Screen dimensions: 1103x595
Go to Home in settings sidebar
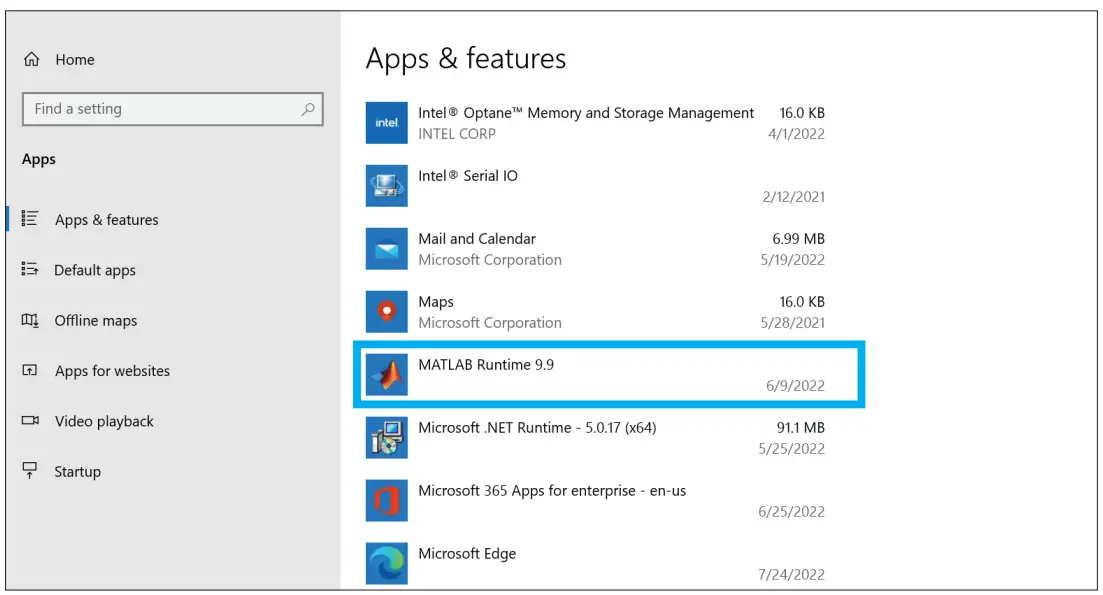74,60
